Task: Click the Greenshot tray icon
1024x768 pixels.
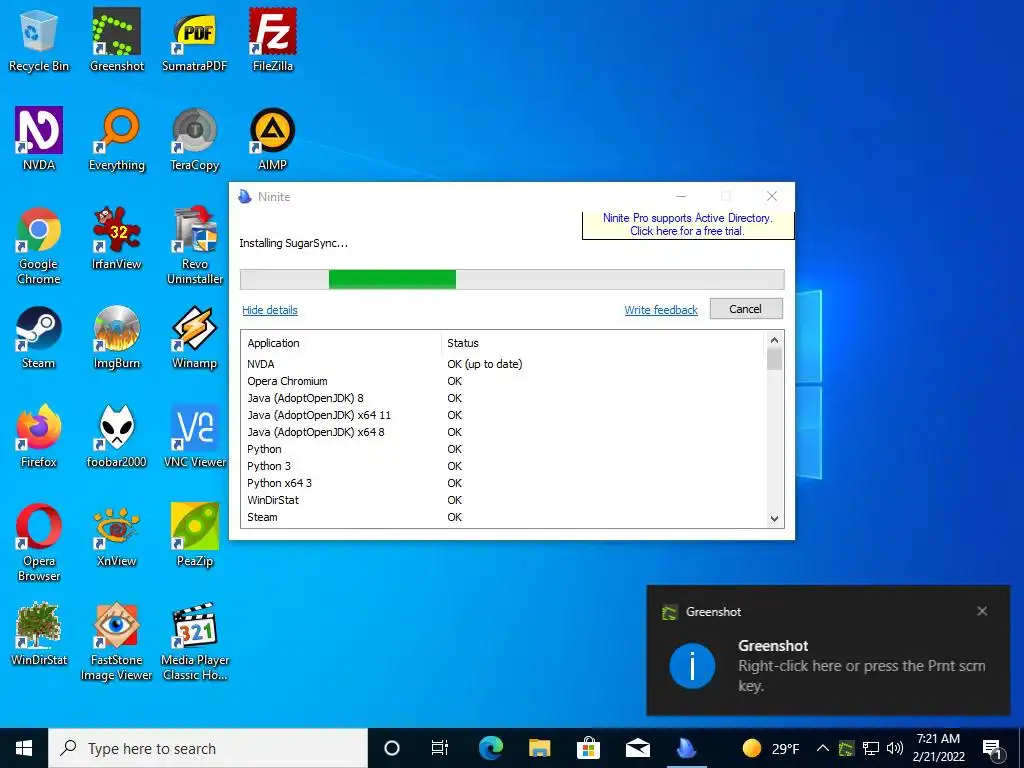Action: [846, 748]
